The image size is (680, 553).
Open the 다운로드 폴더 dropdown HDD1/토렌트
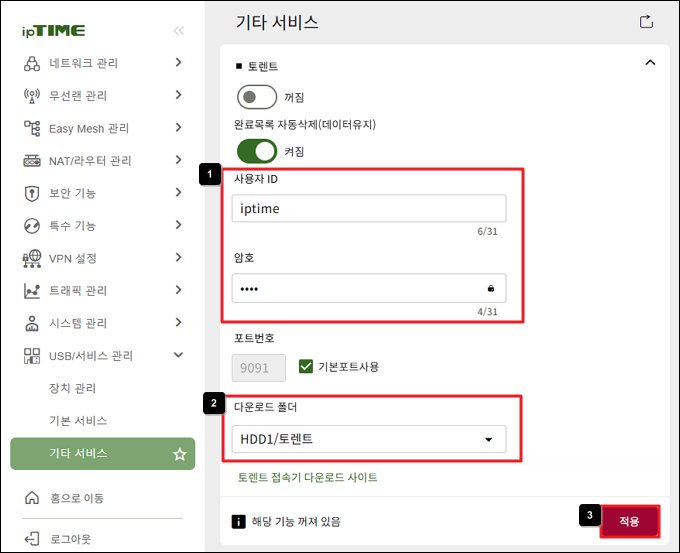[369, 439]
